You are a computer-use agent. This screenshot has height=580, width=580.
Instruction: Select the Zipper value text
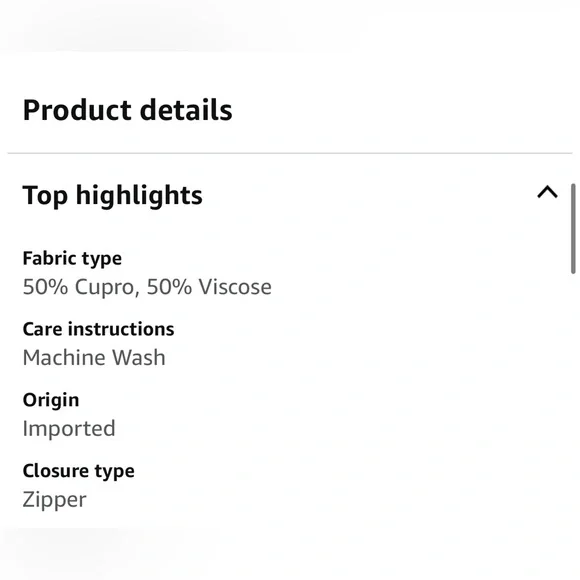pyautogui.click(x=54, y=500)
